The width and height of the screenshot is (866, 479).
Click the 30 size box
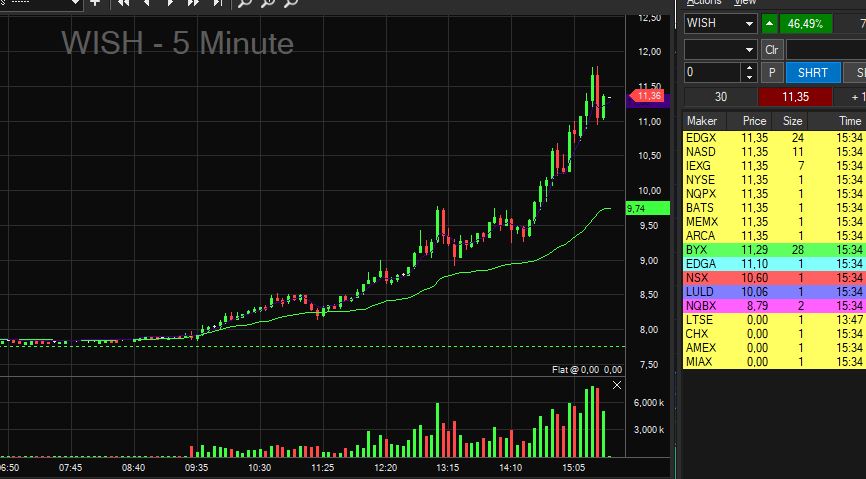coord(720,97)
